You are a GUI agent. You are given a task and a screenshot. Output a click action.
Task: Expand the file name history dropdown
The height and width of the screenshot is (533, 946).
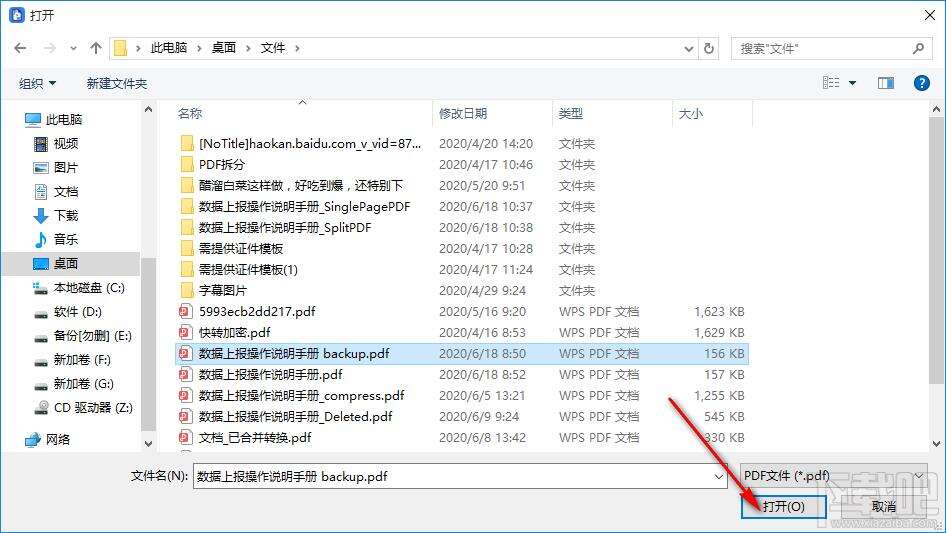[x=719, y=476]
